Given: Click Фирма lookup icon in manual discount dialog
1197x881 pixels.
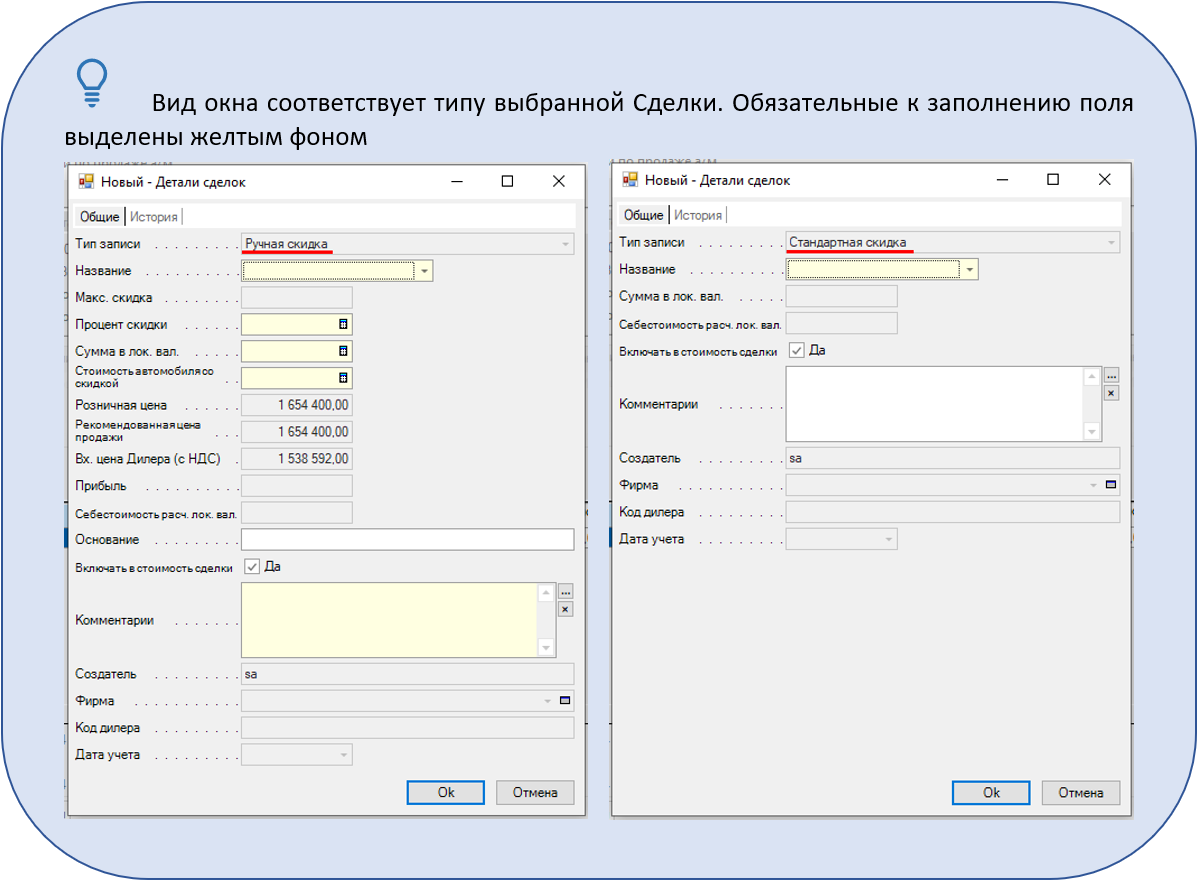Looking at the screenshot, I should tap(565, 701).
